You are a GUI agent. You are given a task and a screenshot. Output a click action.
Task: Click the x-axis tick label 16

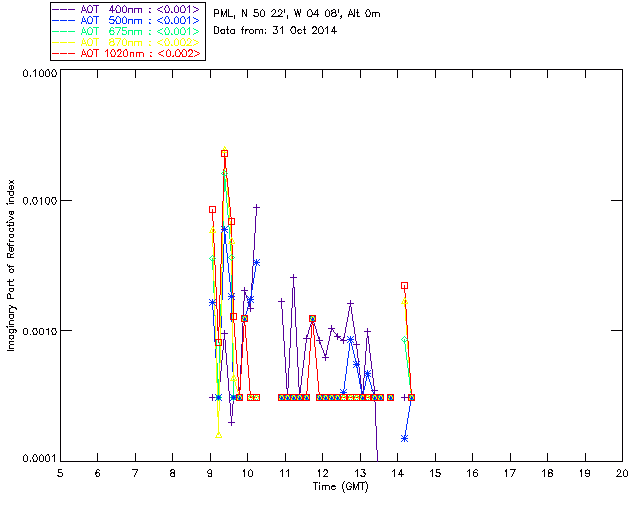coord(473,473)
